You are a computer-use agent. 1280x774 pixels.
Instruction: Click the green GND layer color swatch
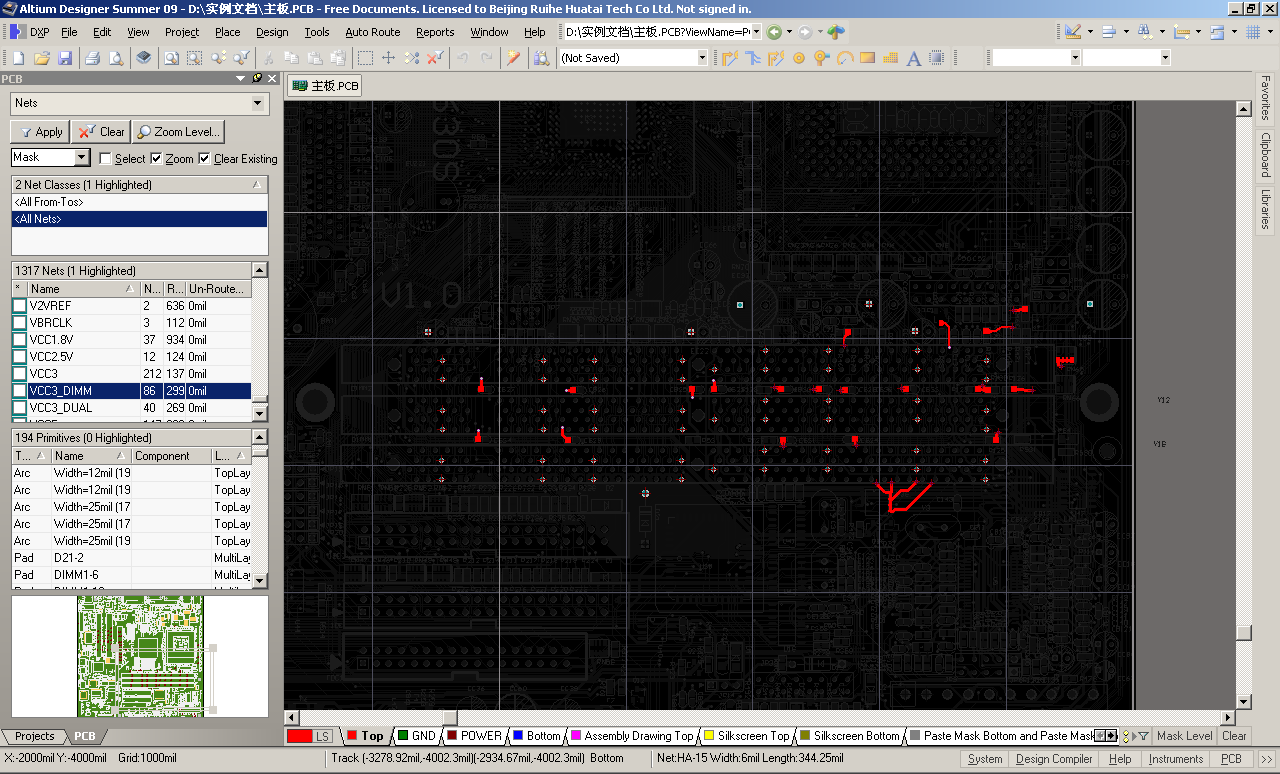point(403,736)
